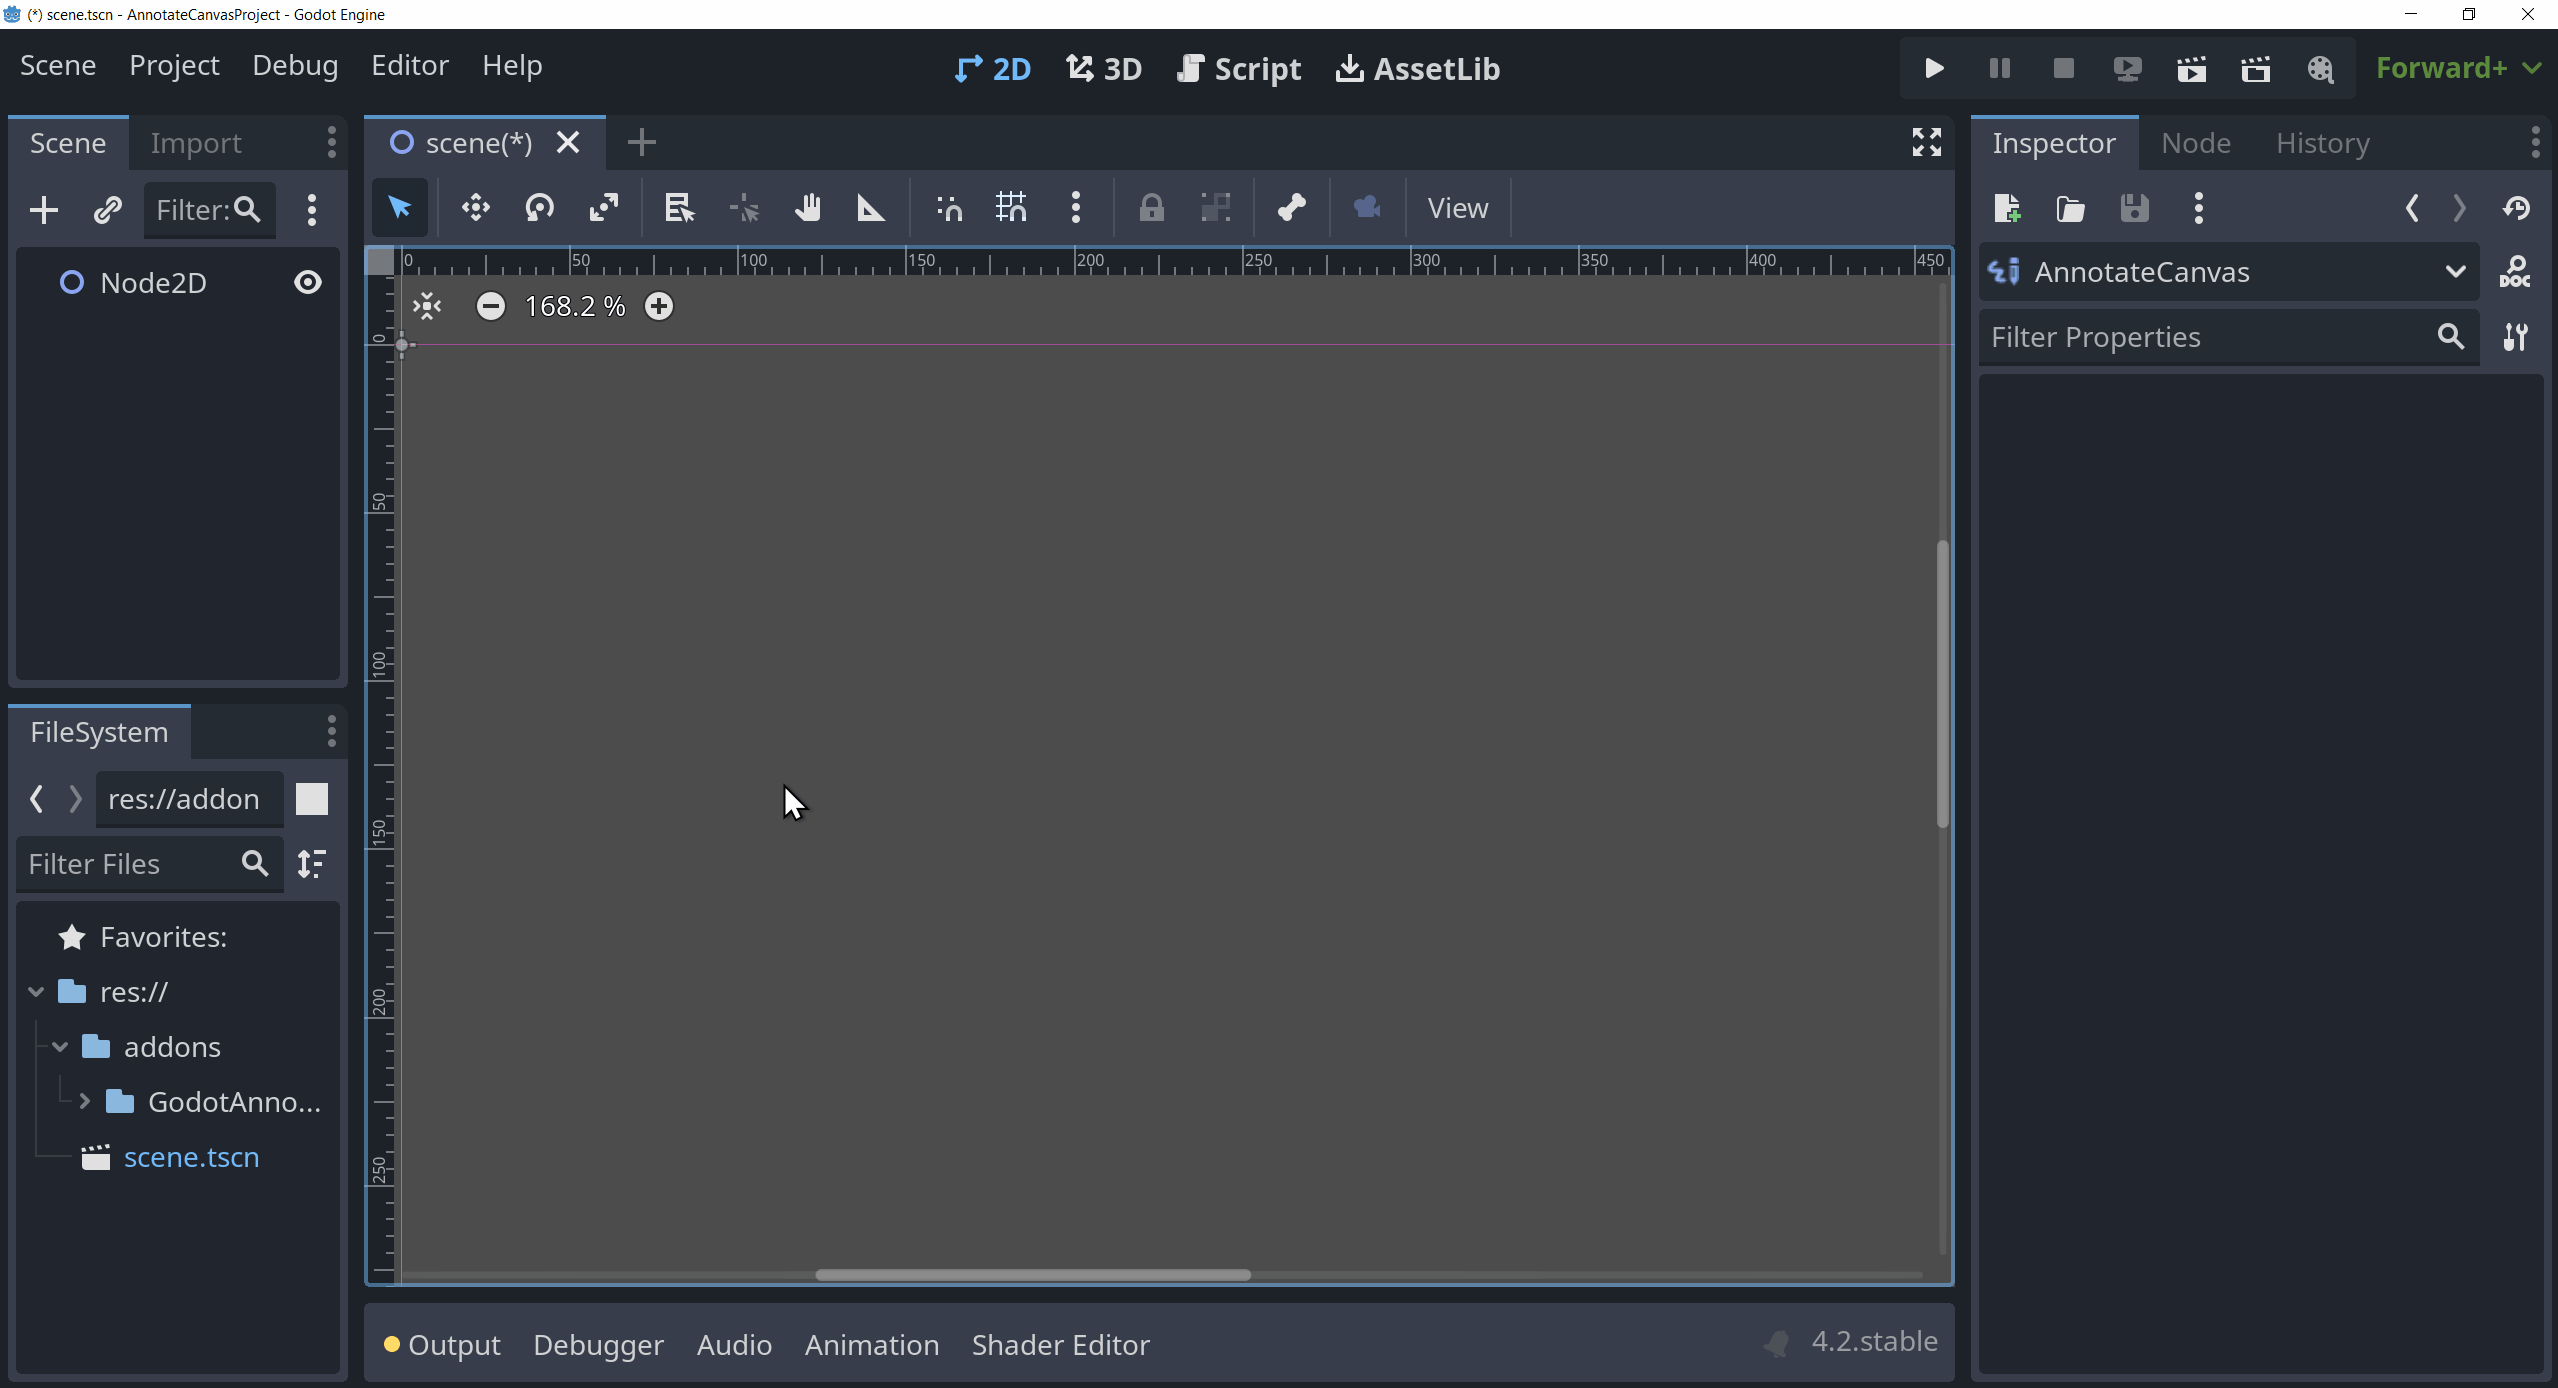Select the Move tool in toolbar
The image size is (2558, 1388).
pyautogui.click(x=475, y=207)
